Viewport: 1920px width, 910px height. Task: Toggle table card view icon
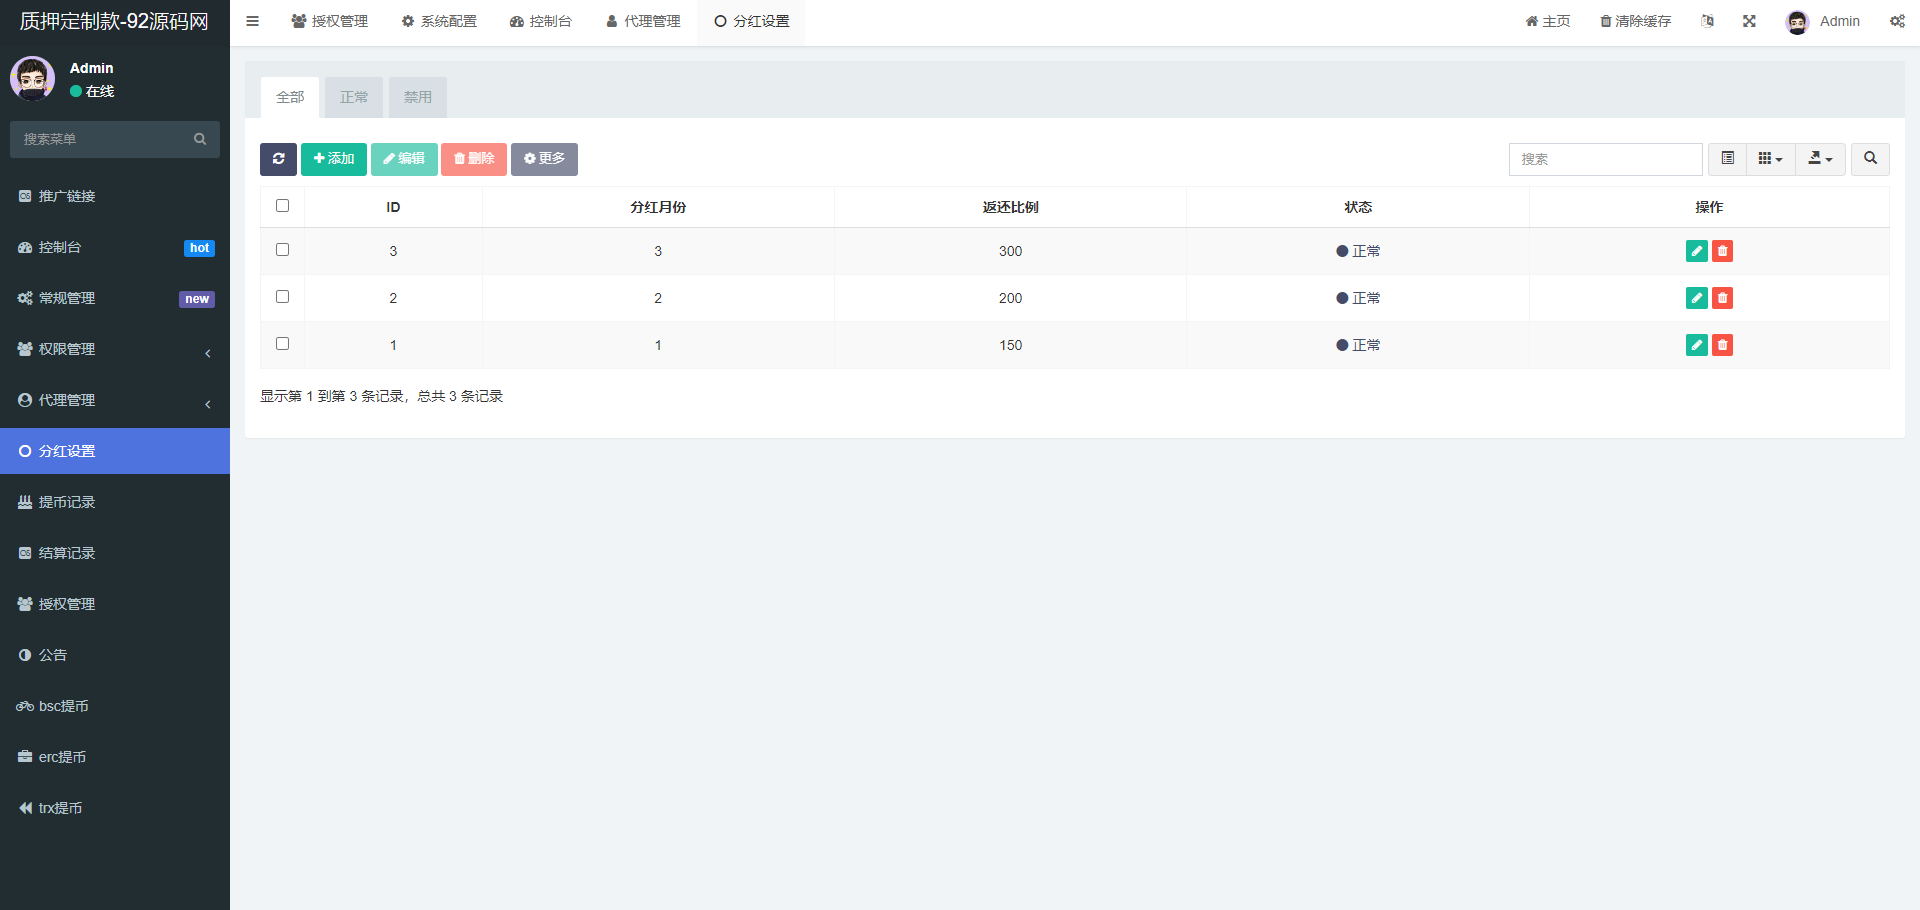(x=1727, y=159)
